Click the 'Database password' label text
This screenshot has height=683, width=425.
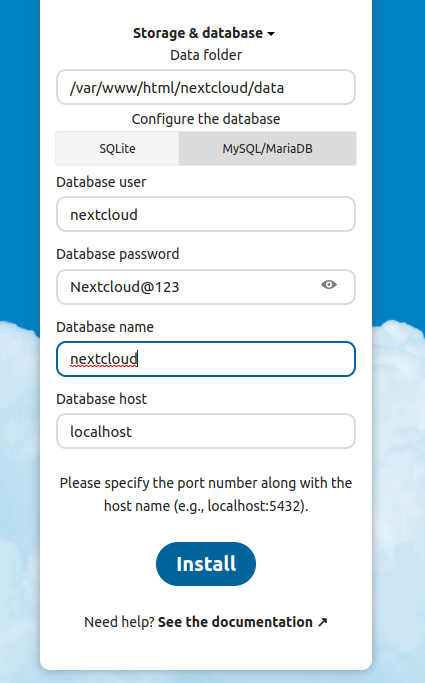click(118, 254)
